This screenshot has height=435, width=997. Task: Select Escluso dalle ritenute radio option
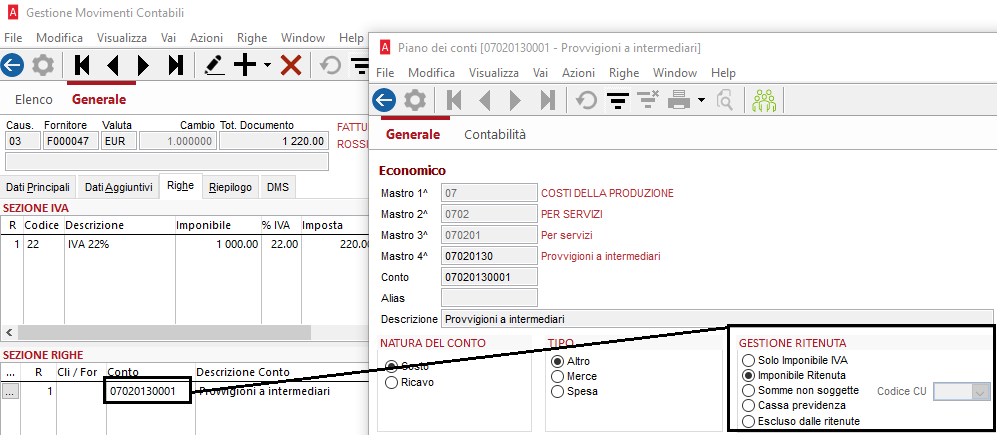click(748, 421)
